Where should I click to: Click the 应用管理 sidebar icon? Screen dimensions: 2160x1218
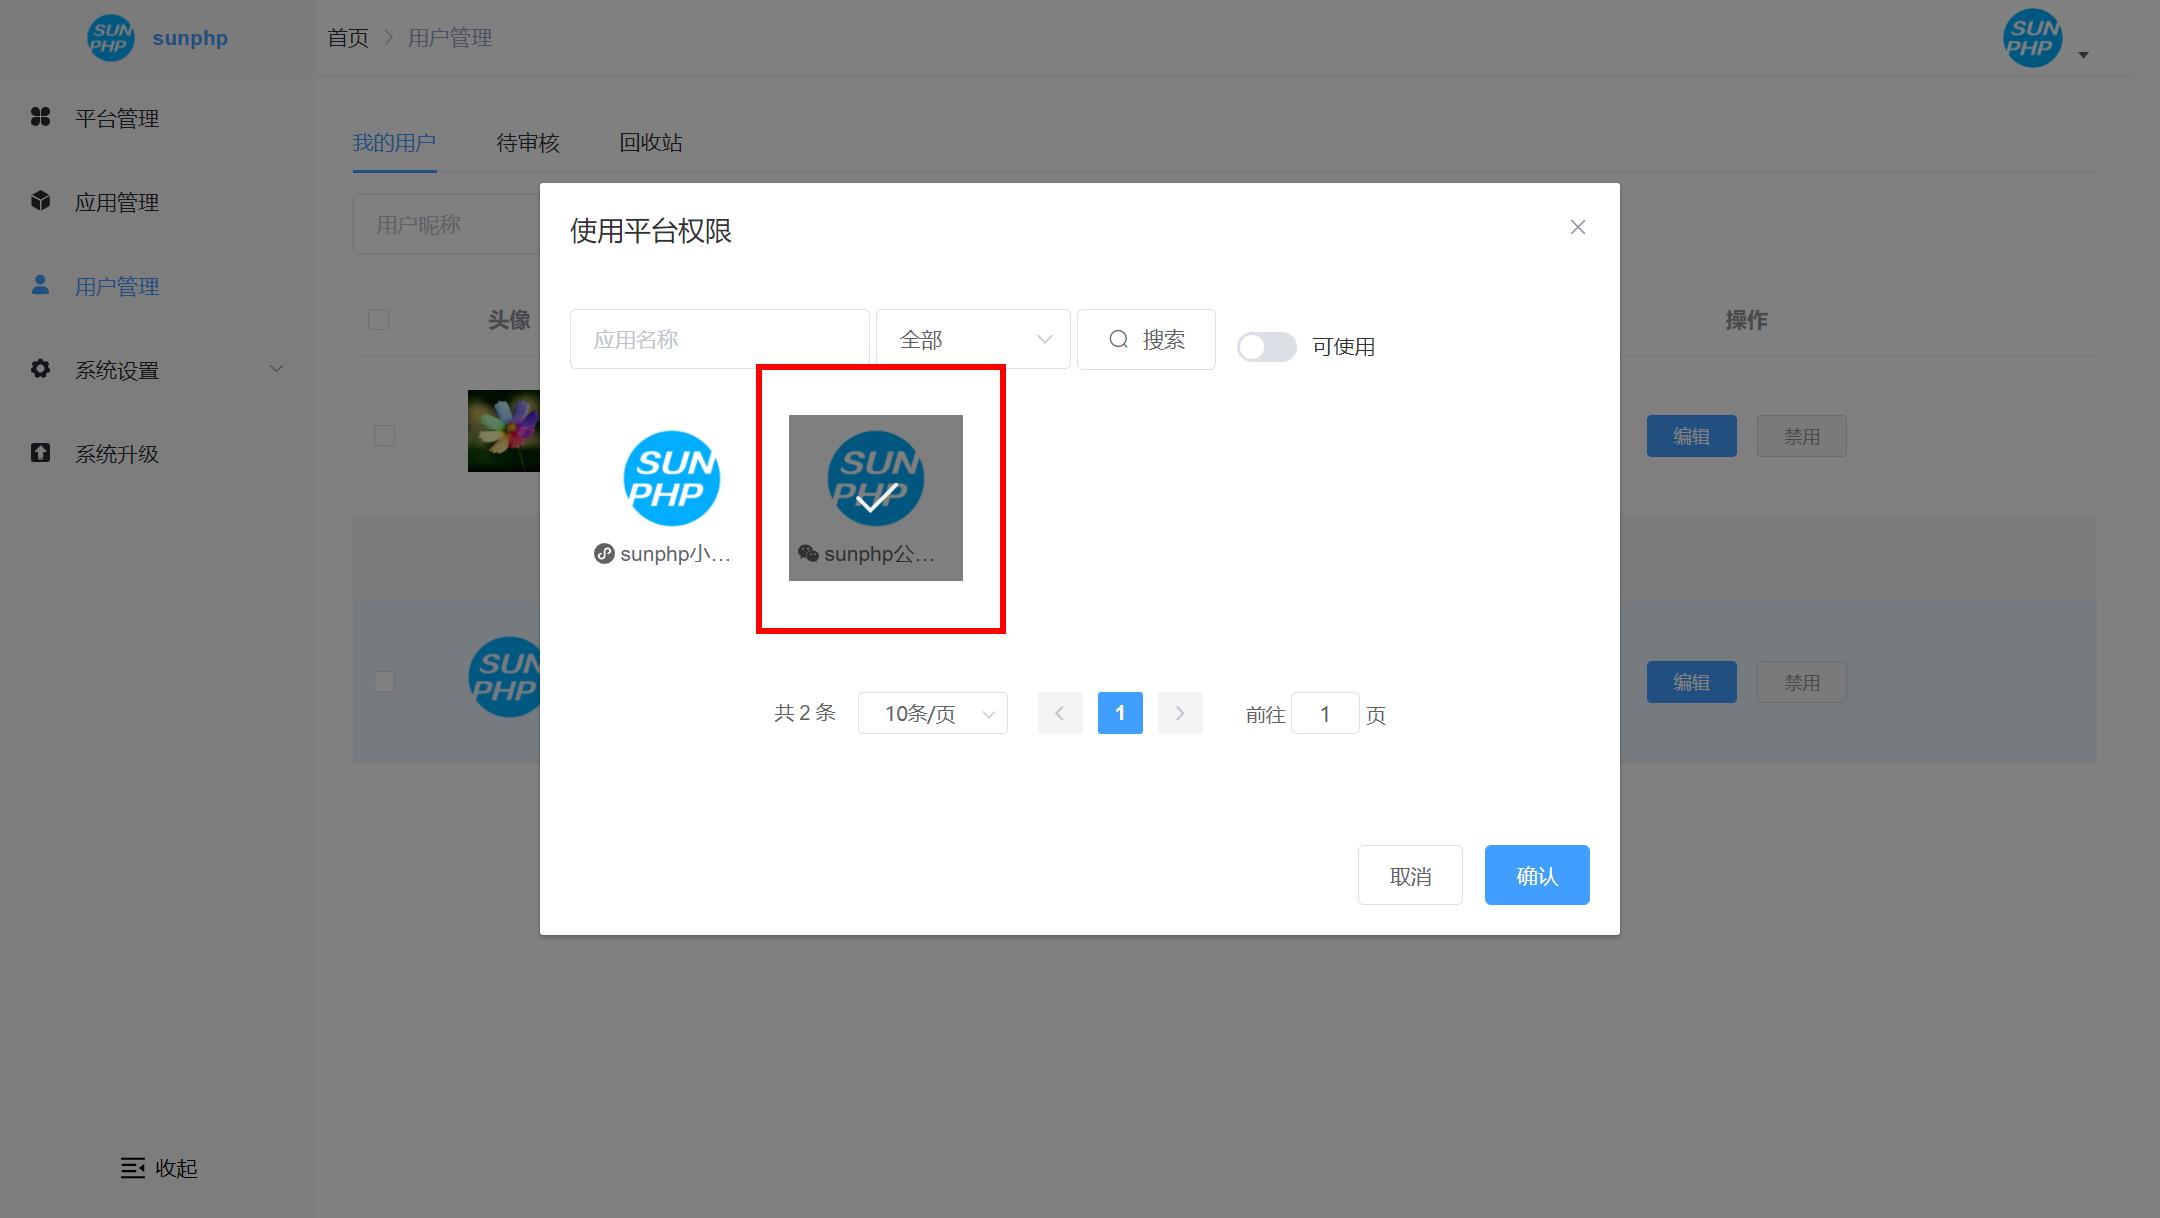(x=42, y=200)
